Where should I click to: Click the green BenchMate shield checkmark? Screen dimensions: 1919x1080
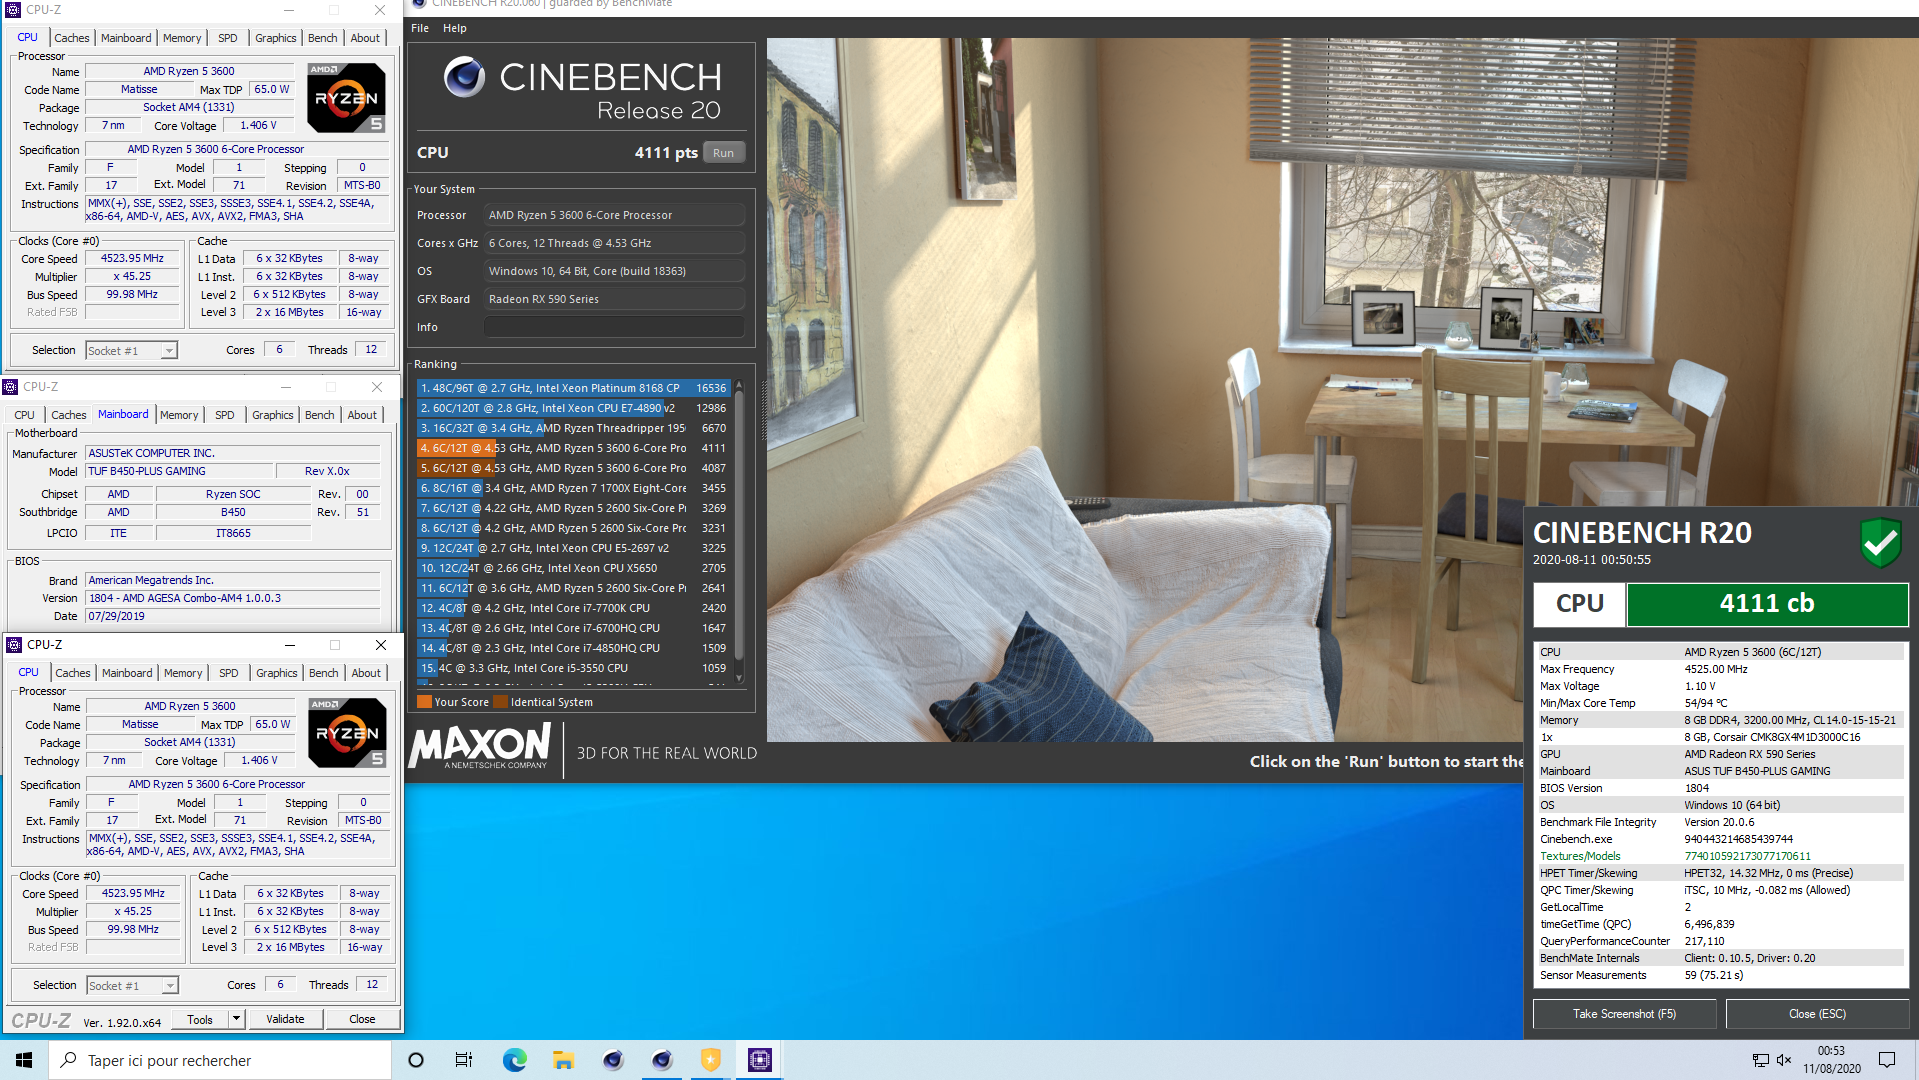pyautogui.click(x=1880, y=542)
